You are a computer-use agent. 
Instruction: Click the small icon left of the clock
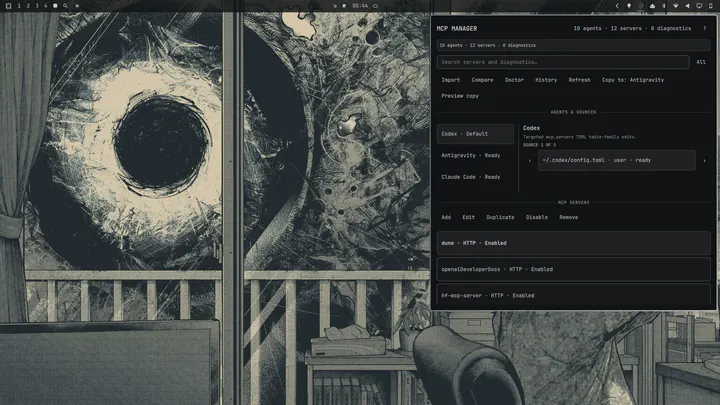pos(344,6)
